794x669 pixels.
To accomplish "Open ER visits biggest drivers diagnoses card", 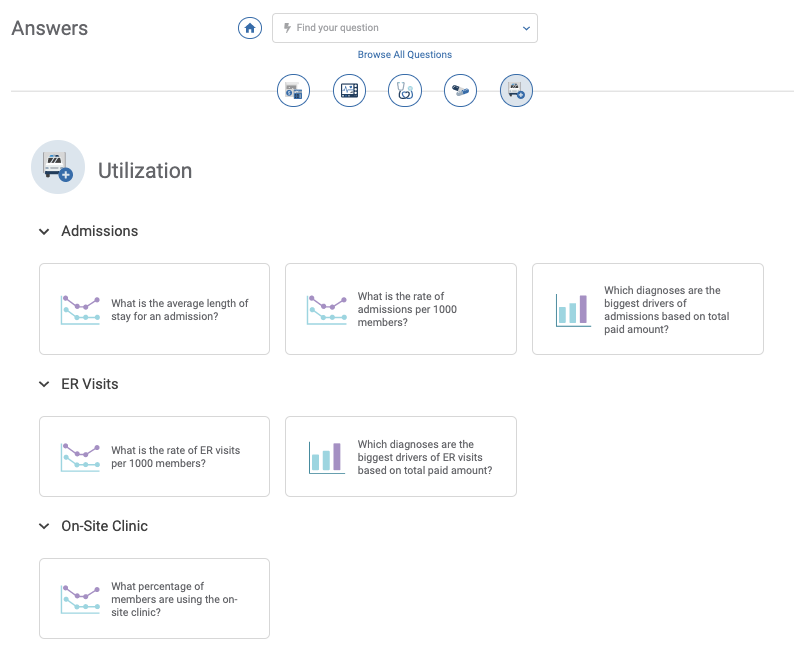I will tap(401, 456).
